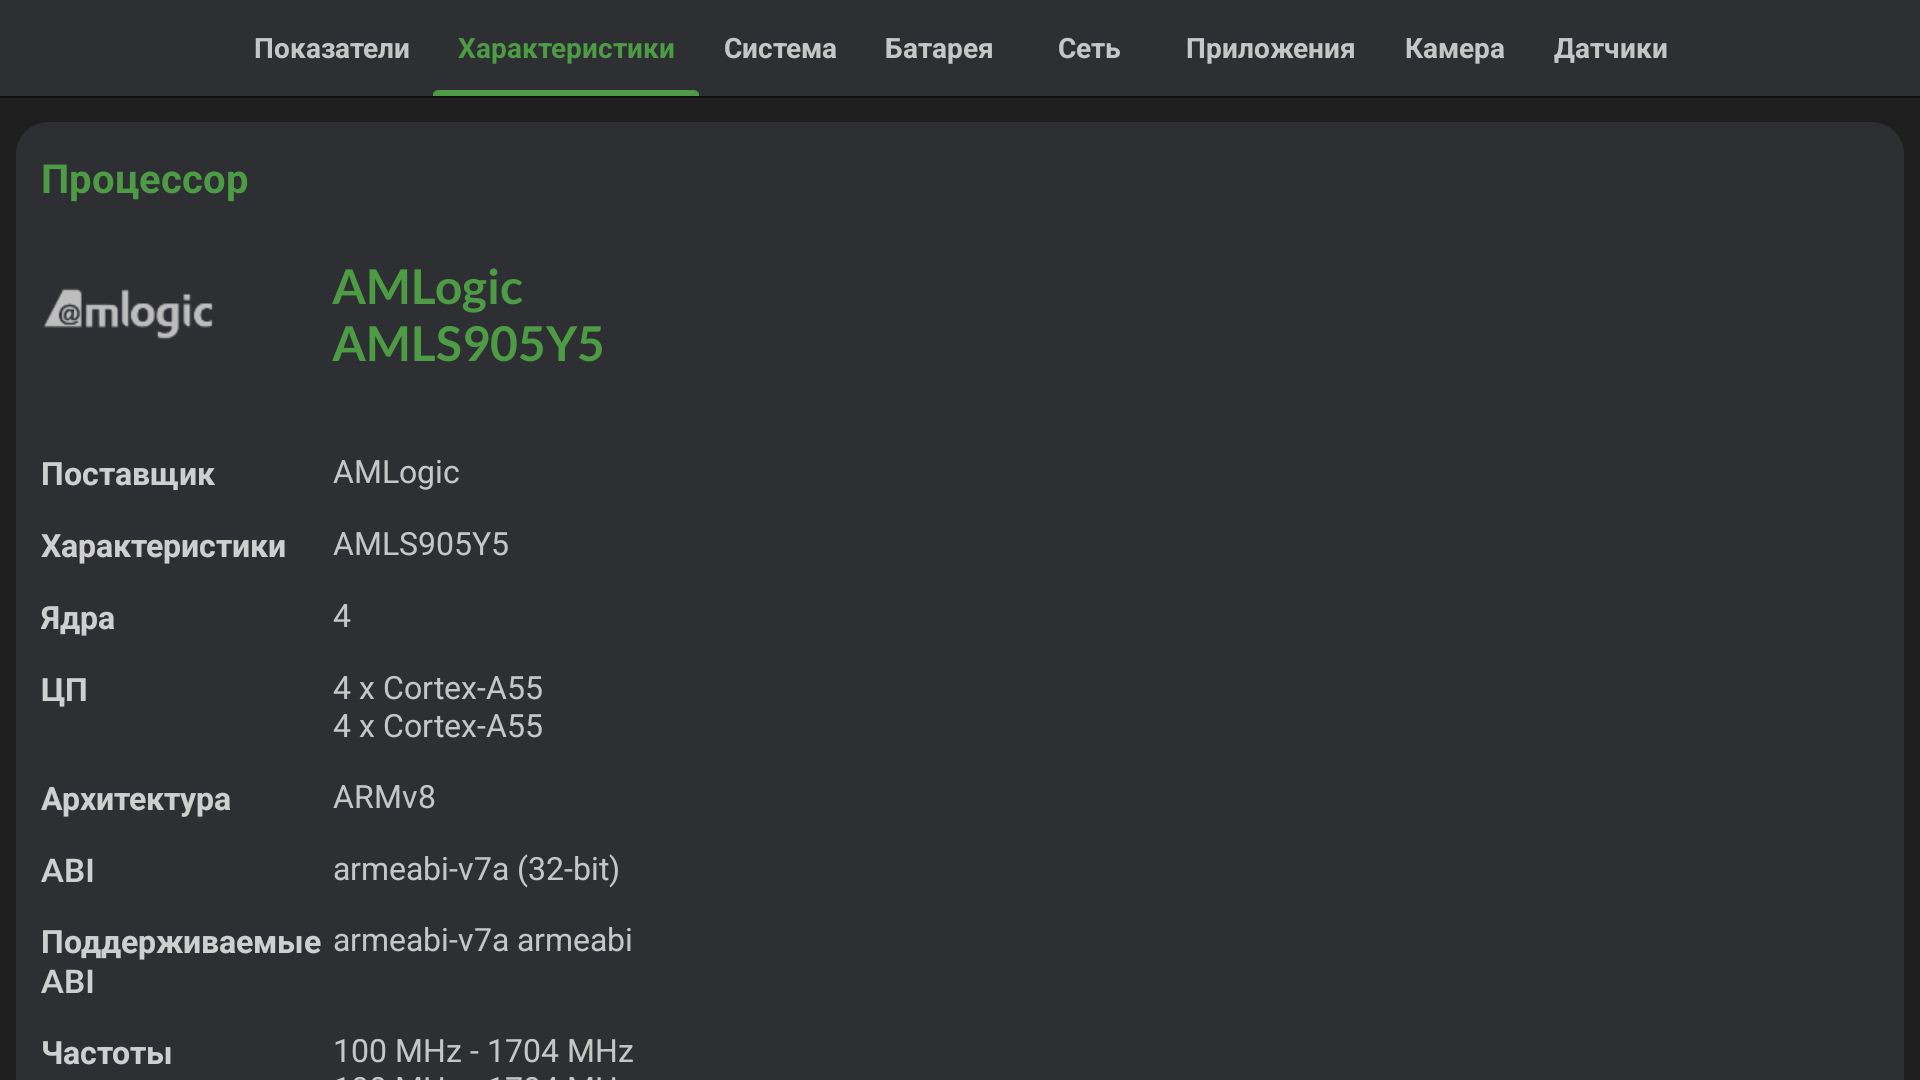The height and width of the screenshot is (1080, 1920).
Task: Open the Приложения tab
Action: pos(1270,49)
